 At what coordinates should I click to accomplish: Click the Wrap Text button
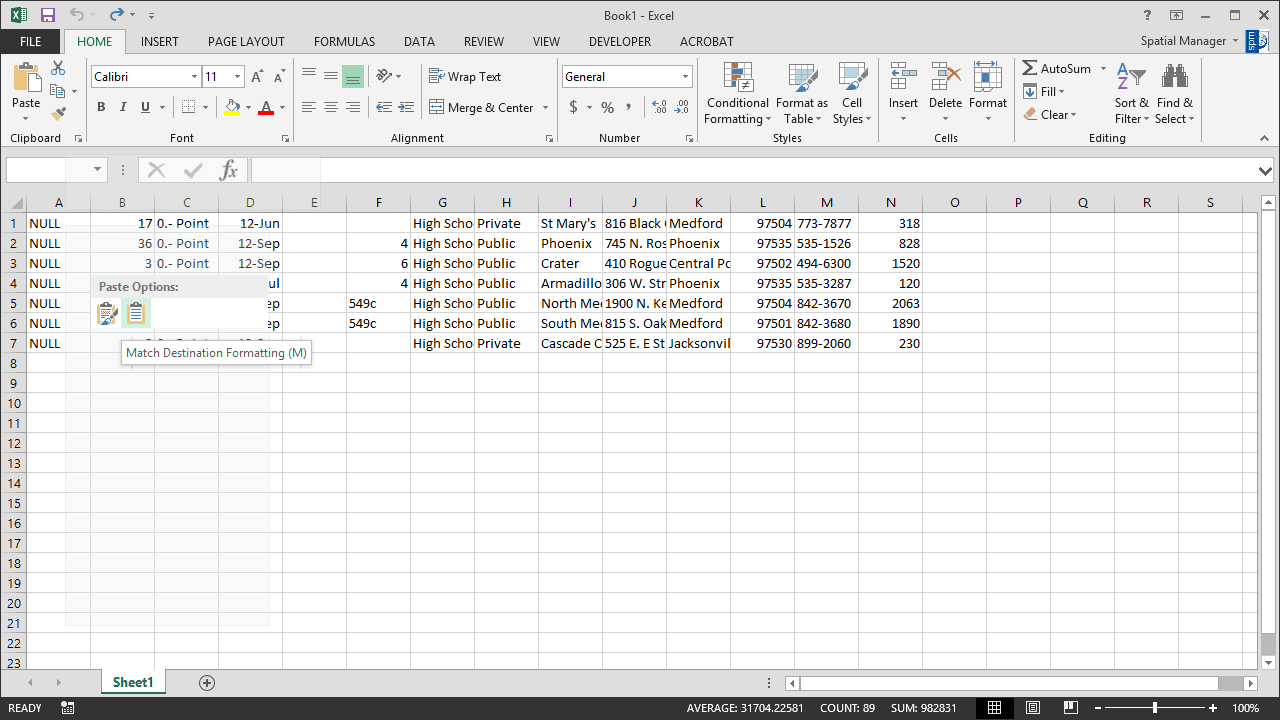click(465, 76)
